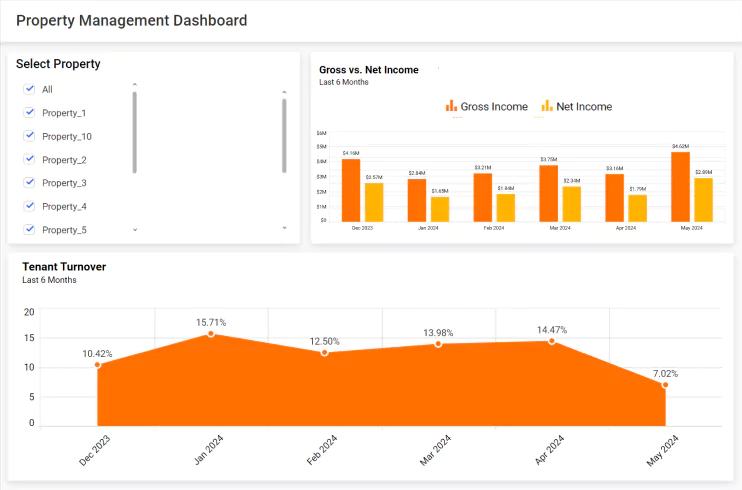
Task: Click the May 2024 gross income bar
Action: (680, 187)
